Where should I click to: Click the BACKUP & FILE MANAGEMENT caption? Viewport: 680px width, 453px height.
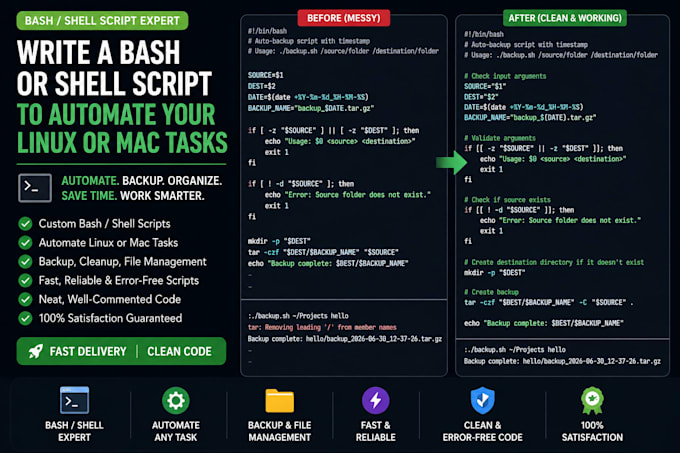coord(279,431)
